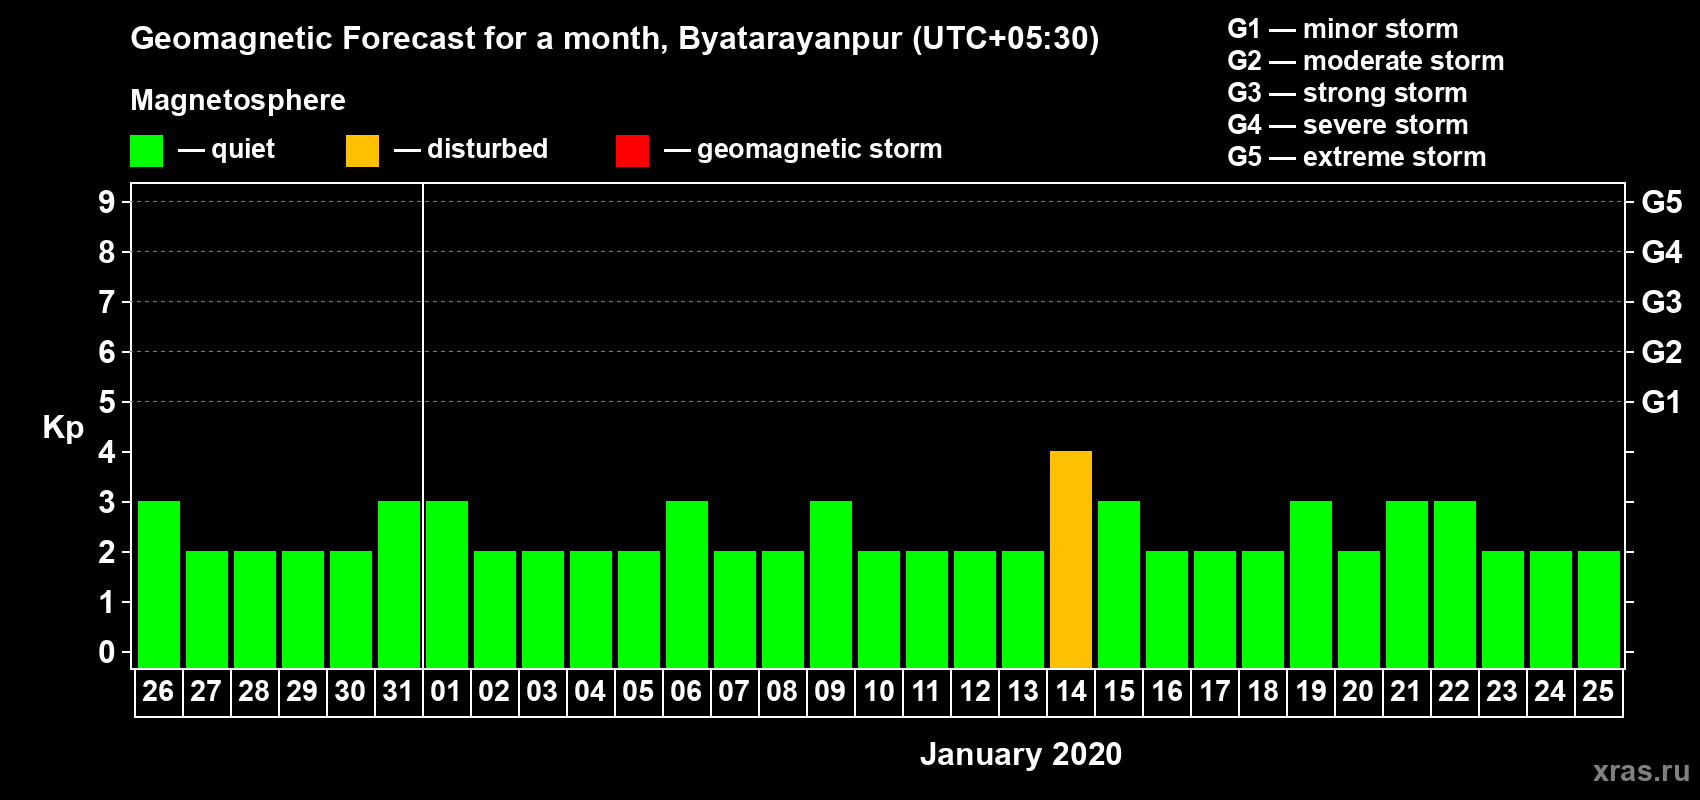Click the Kp axis title
Viewport: 1700px width, 800px height.
63,428
